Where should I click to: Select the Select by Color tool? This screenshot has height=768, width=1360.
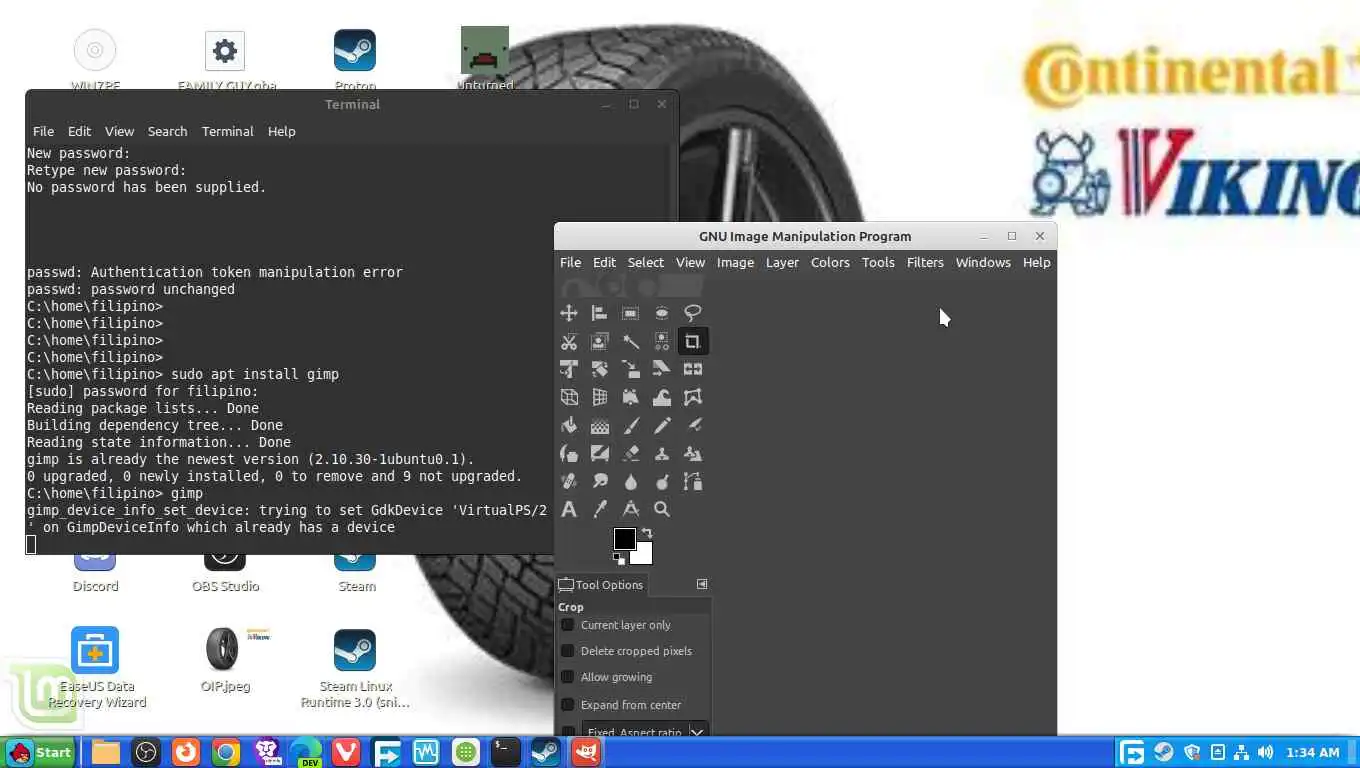662,341
